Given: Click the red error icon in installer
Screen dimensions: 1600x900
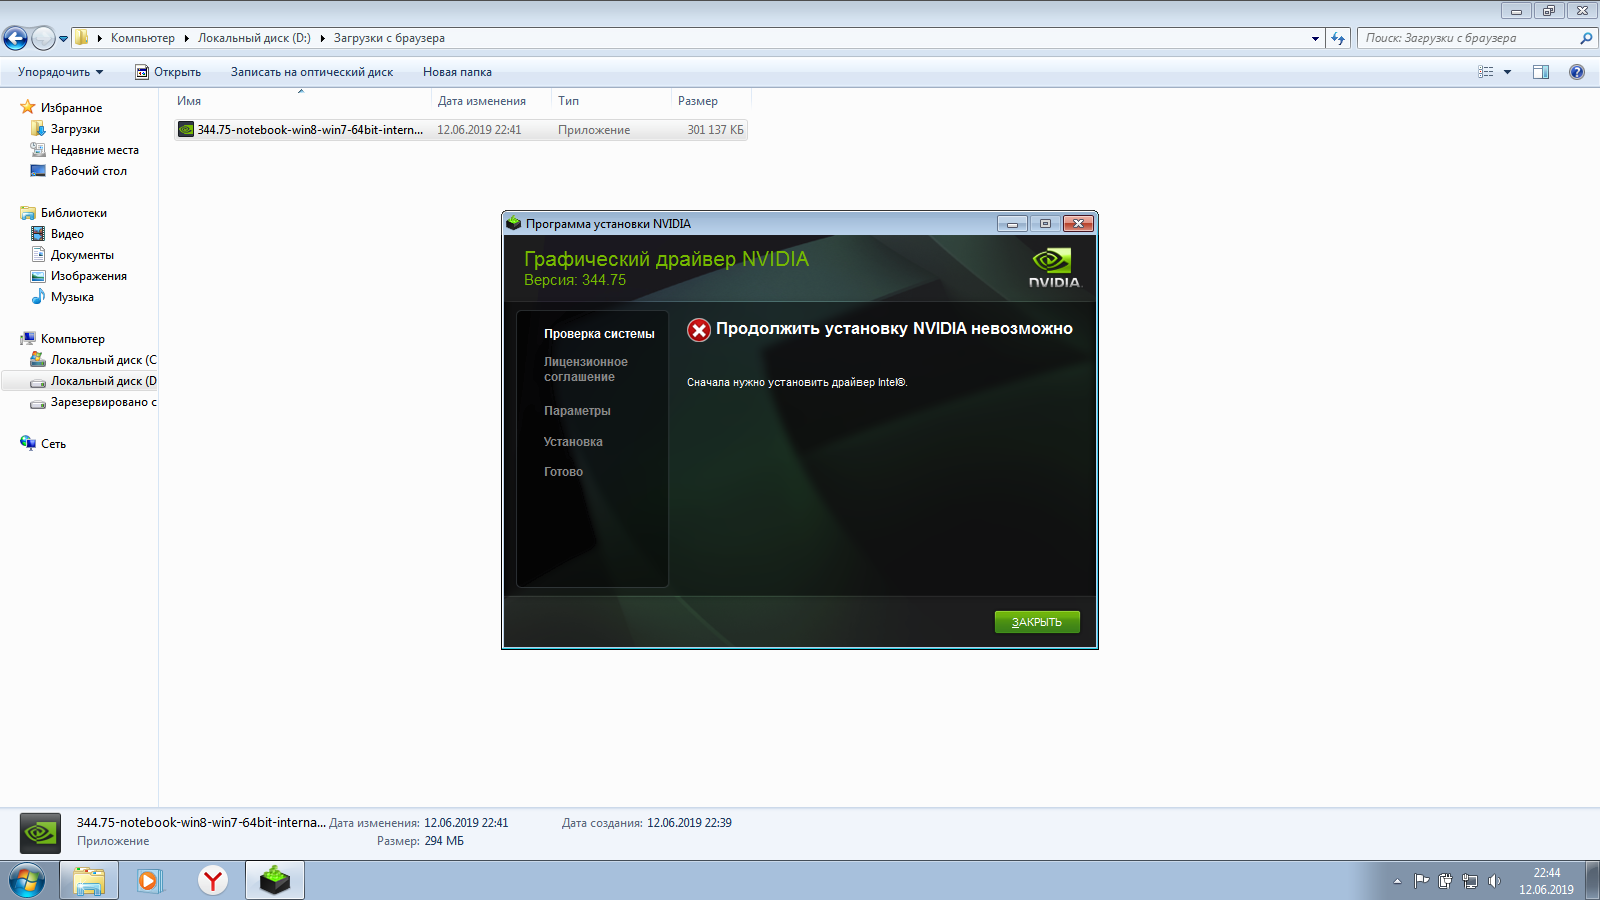Looking at the screenshot, I should [x=699, y=330].
